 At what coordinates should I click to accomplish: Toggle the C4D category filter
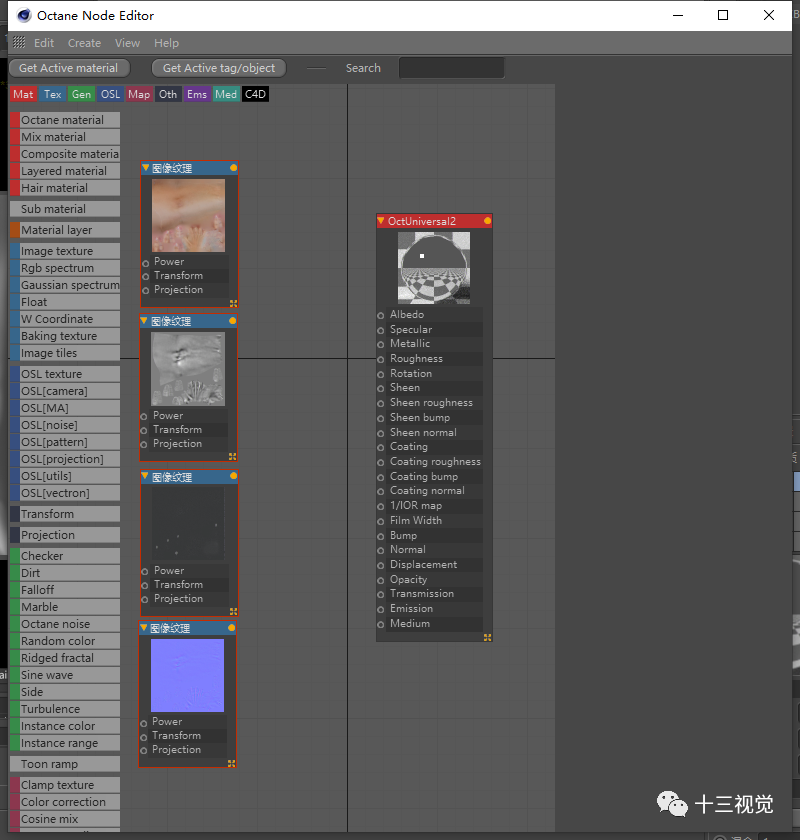255,94
